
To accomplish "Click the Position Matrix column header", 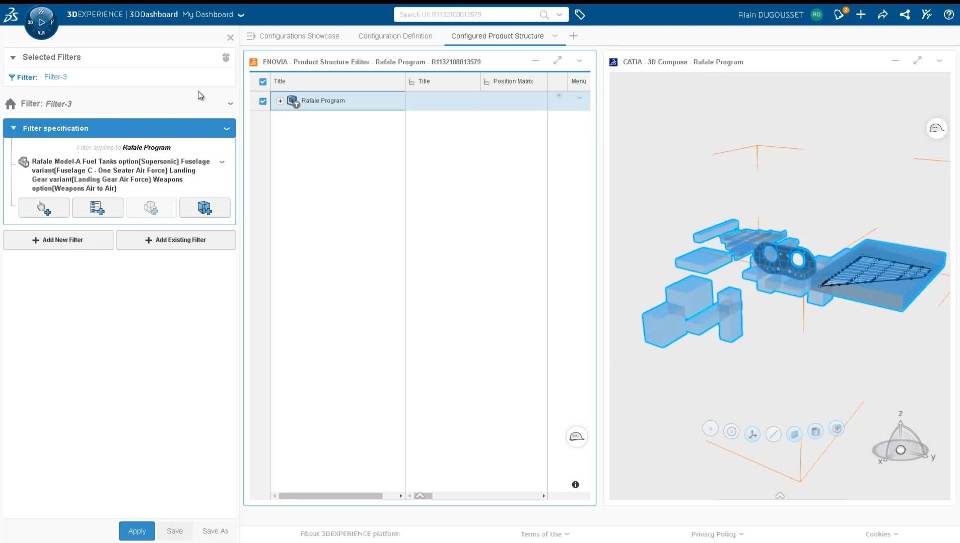I will (x=513, y=81).
